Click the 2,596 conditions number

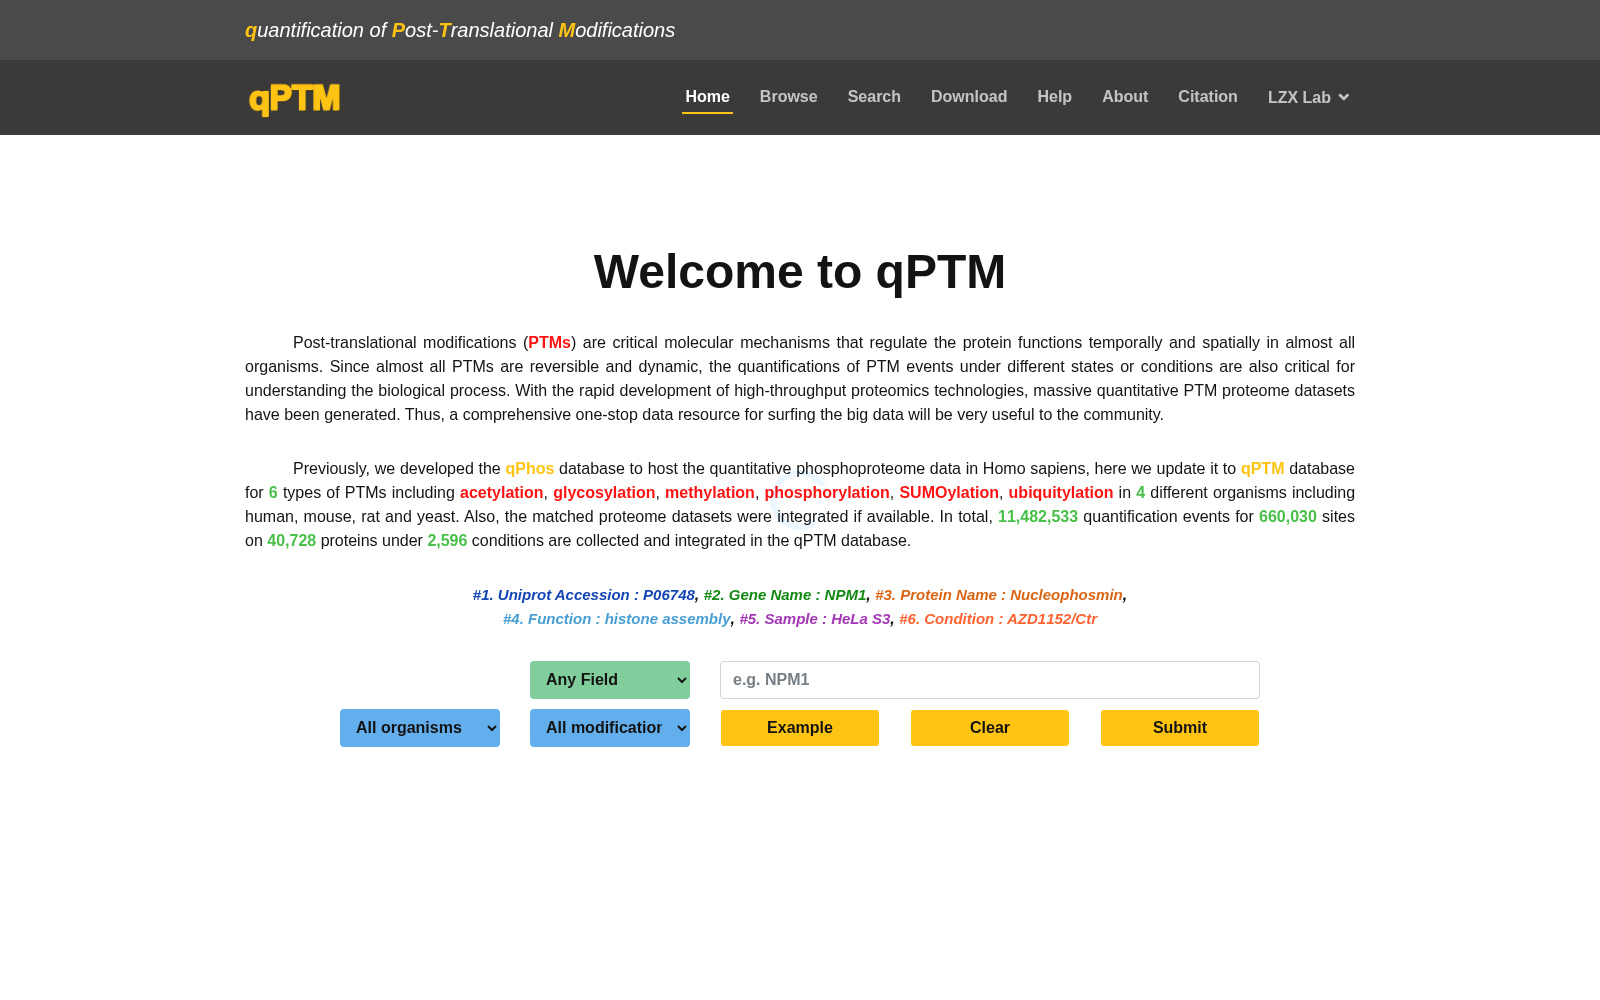[x=447, y=541]
